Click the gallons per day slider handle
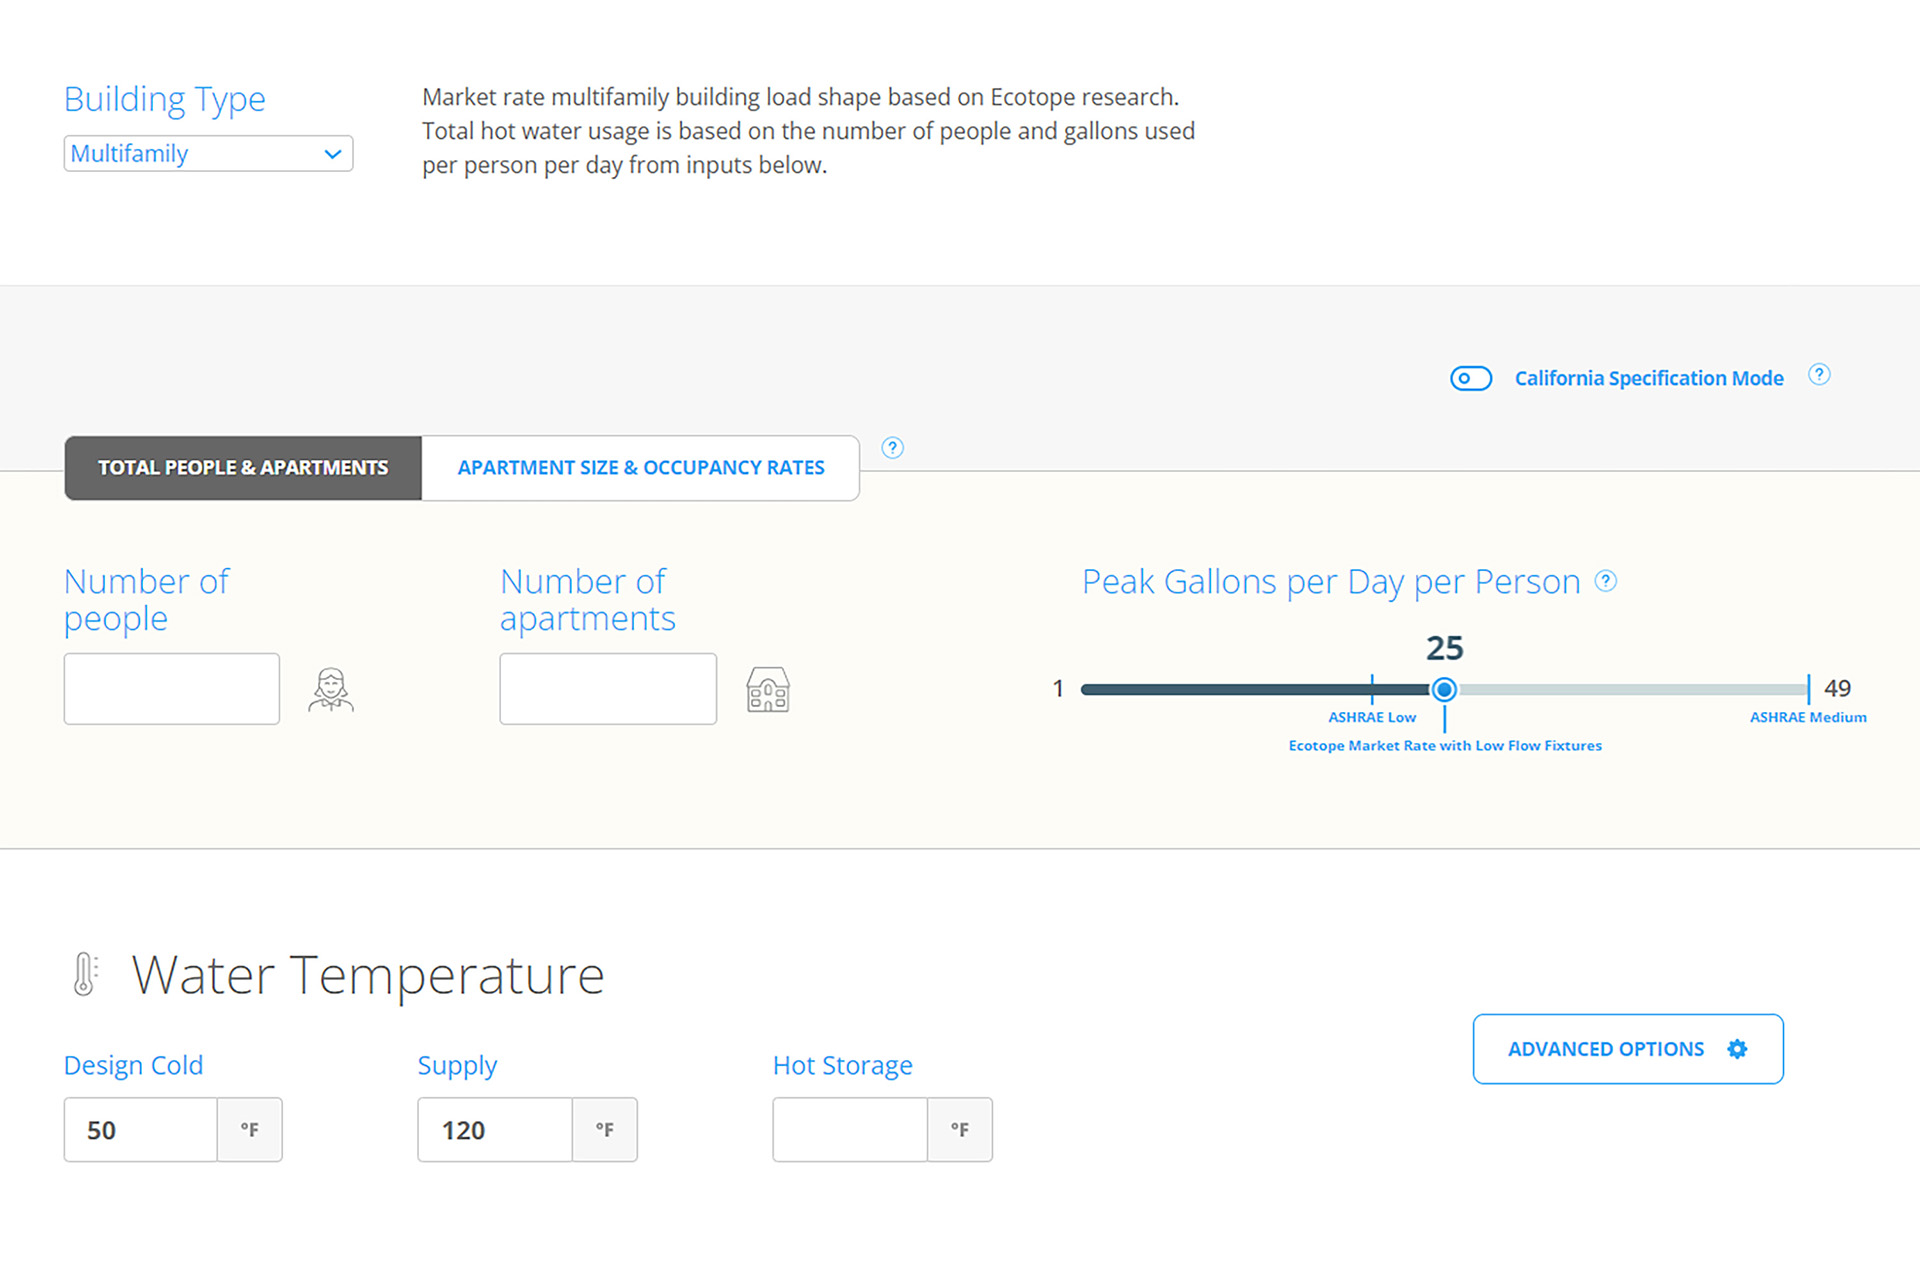This screenshot has height=1280, width=1920. [x=1443, y=689]
